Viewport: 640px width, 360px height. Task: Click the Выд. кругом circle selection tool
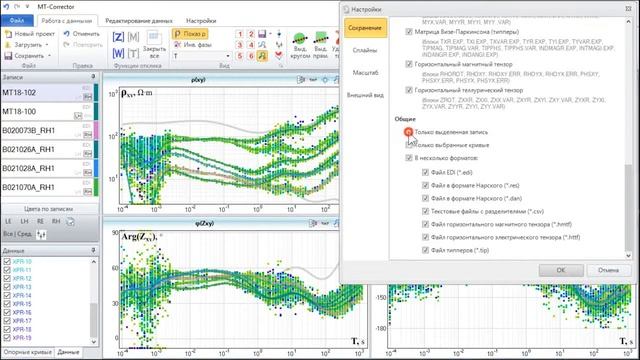click(300, 45)
